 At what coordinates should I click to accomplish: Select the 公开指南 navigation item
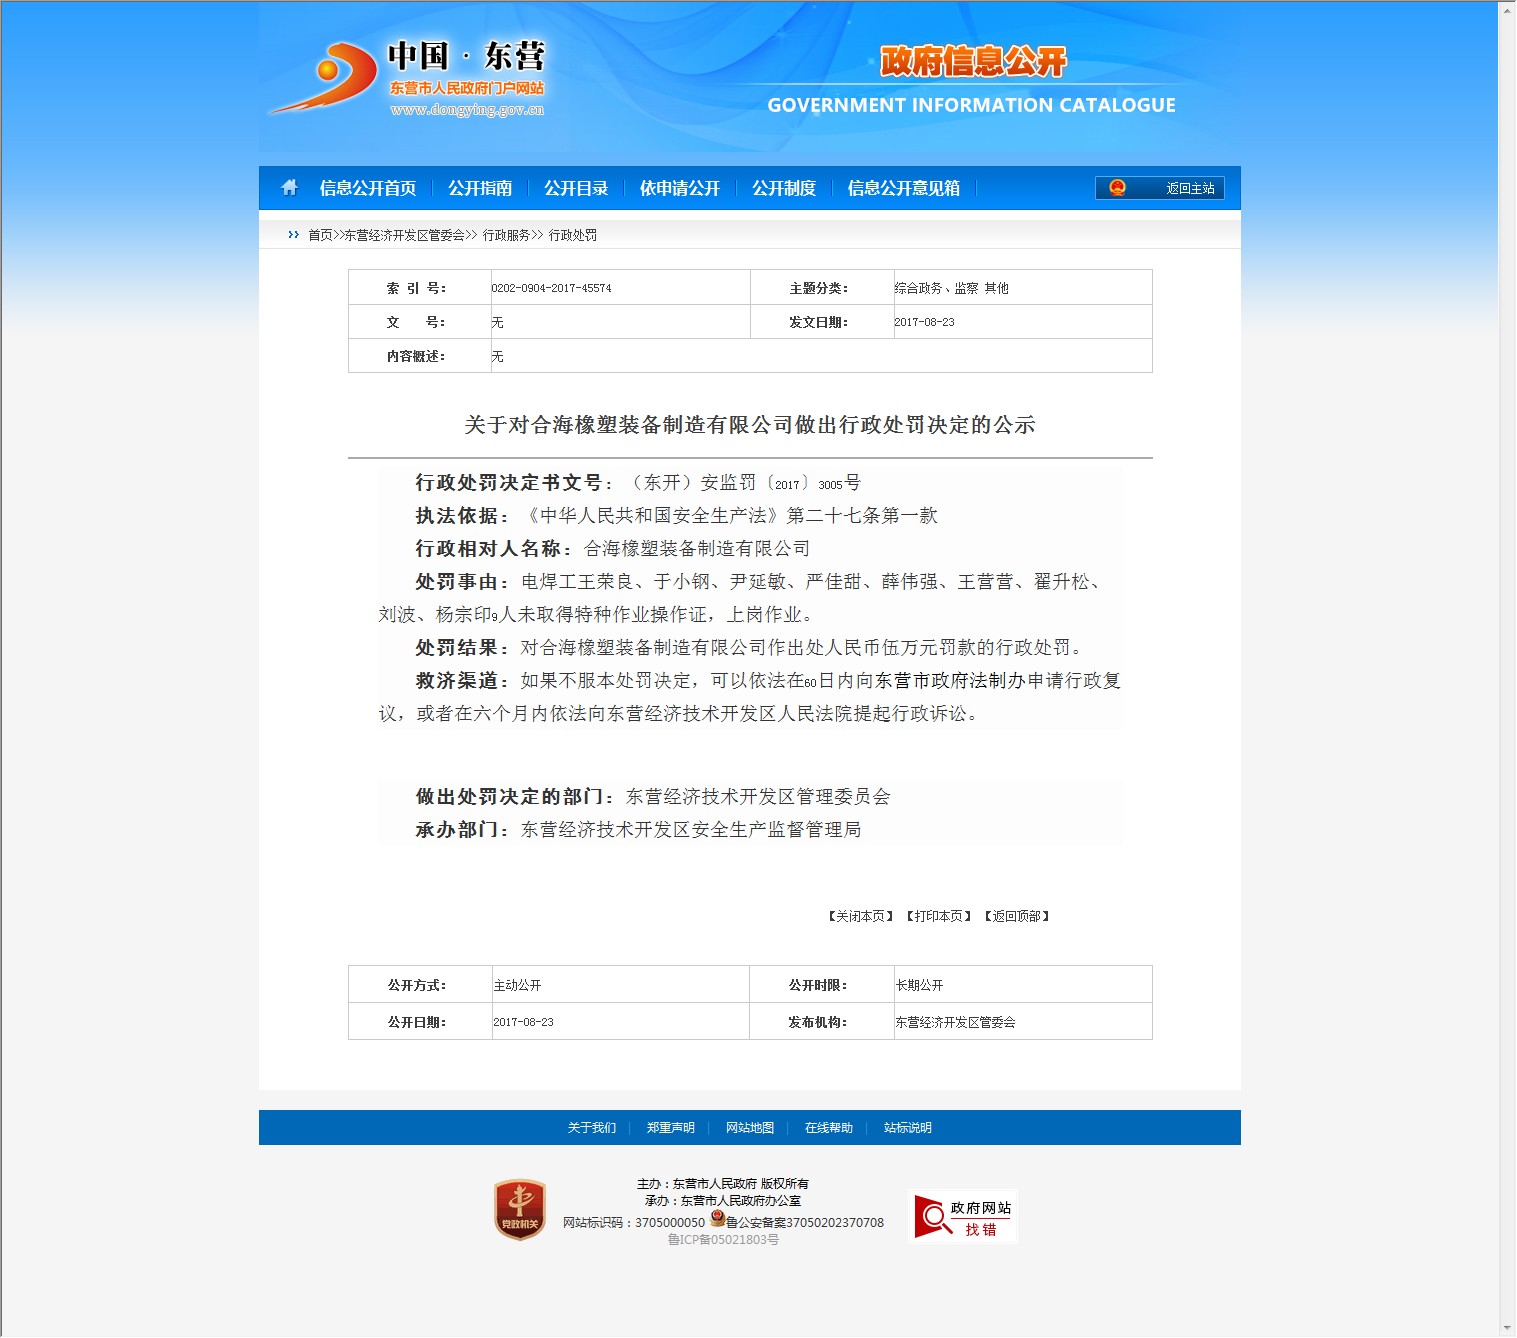(x=480, y=188)
